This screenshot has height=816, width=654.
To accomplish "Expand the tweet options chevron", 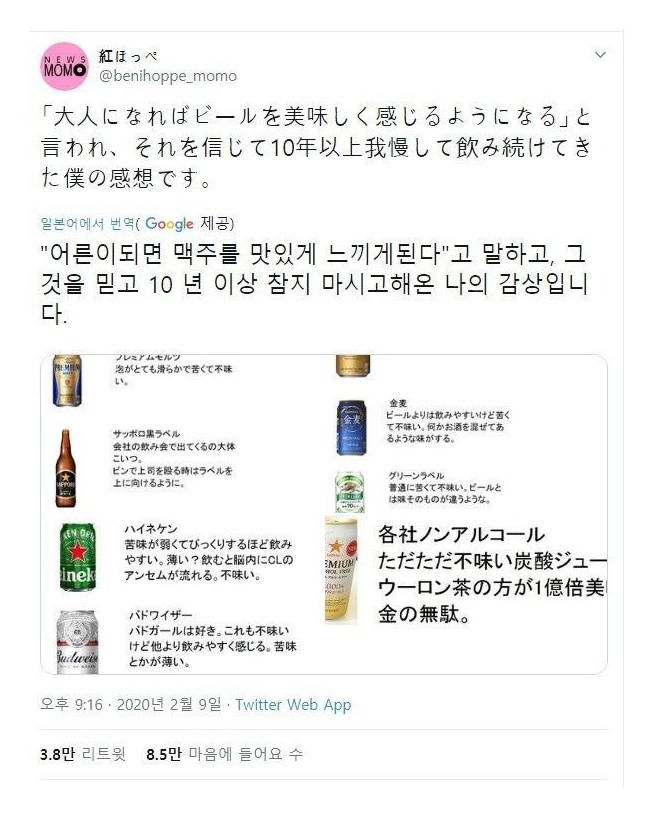I will [x=600, y=55].
